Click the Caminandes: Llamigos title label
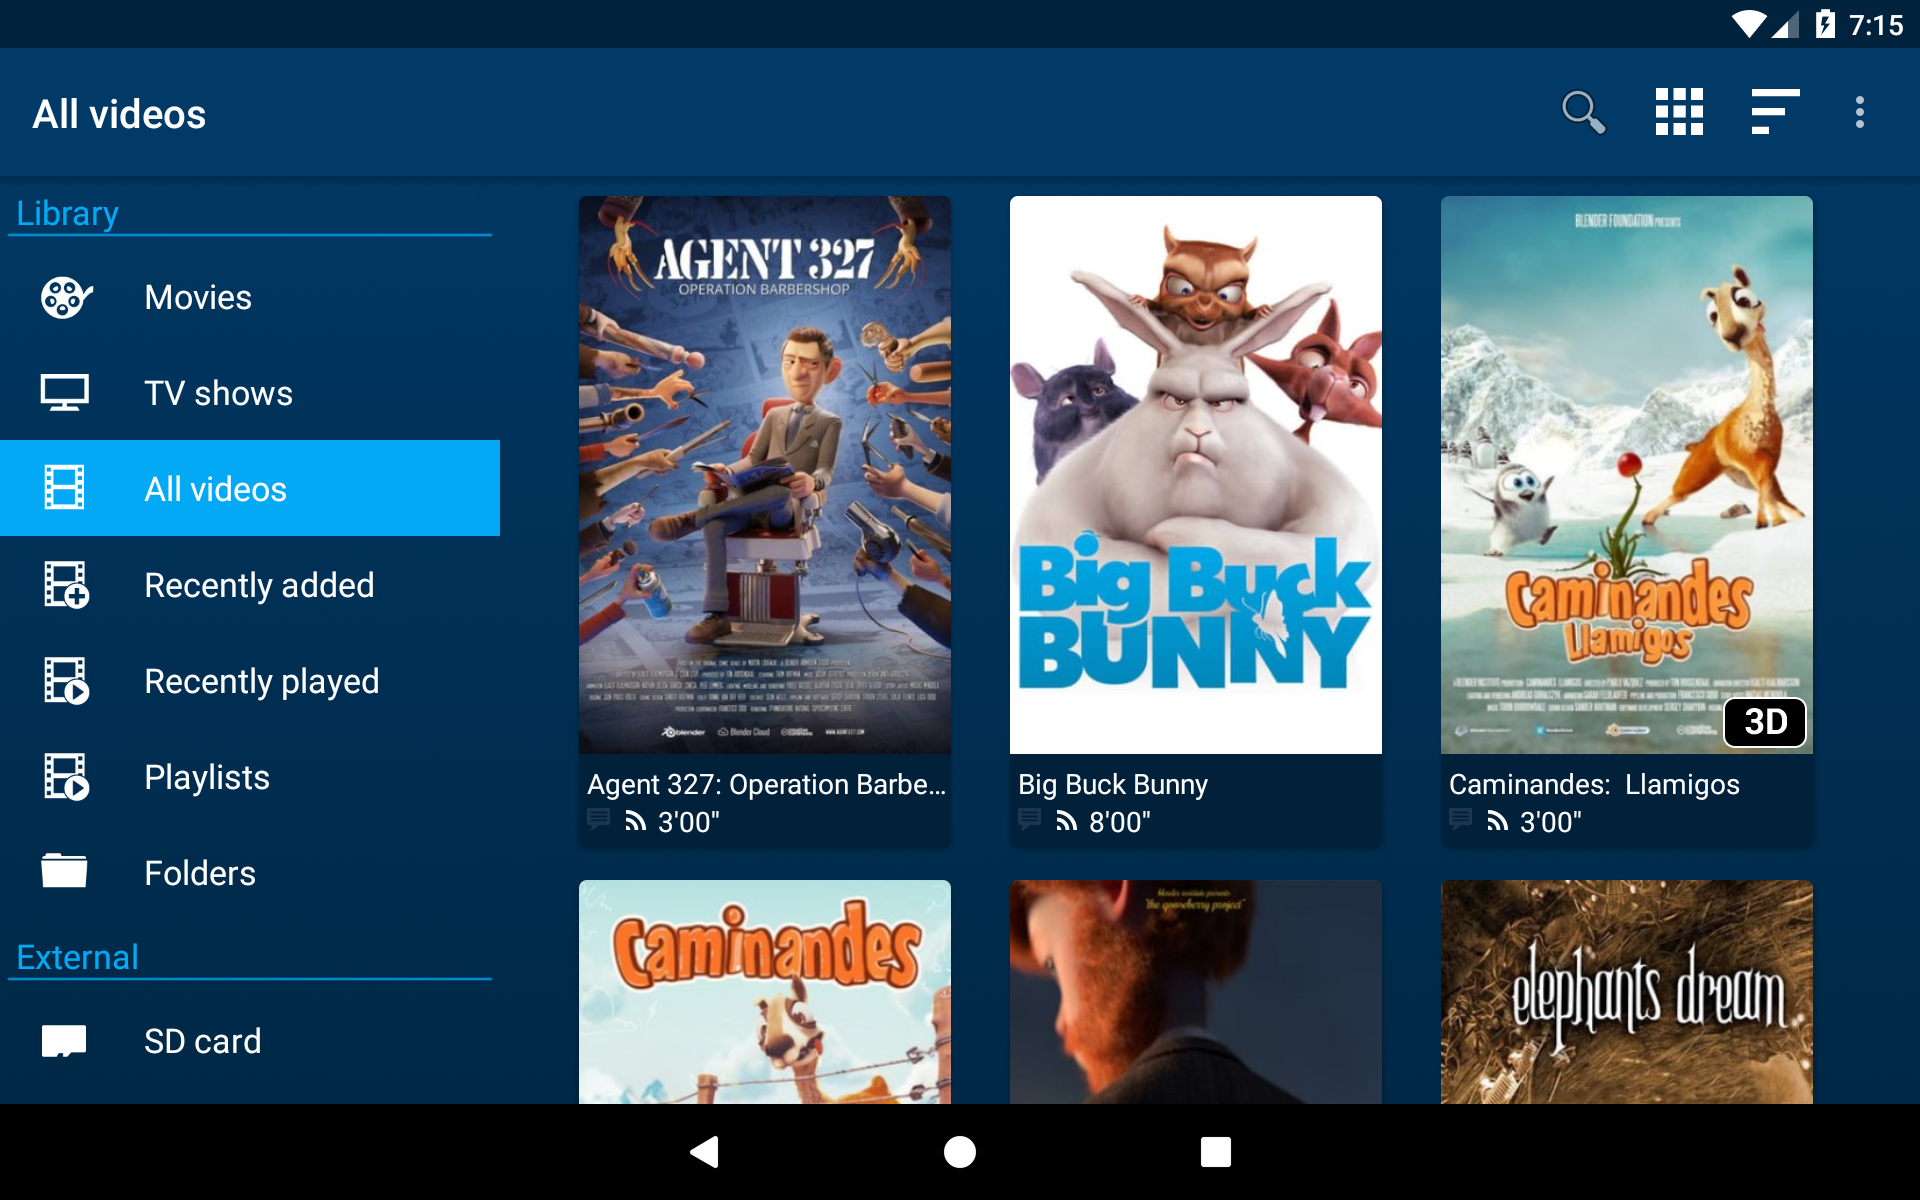The width and height of the screenshot is (1920, 1200). [1594, 784]
